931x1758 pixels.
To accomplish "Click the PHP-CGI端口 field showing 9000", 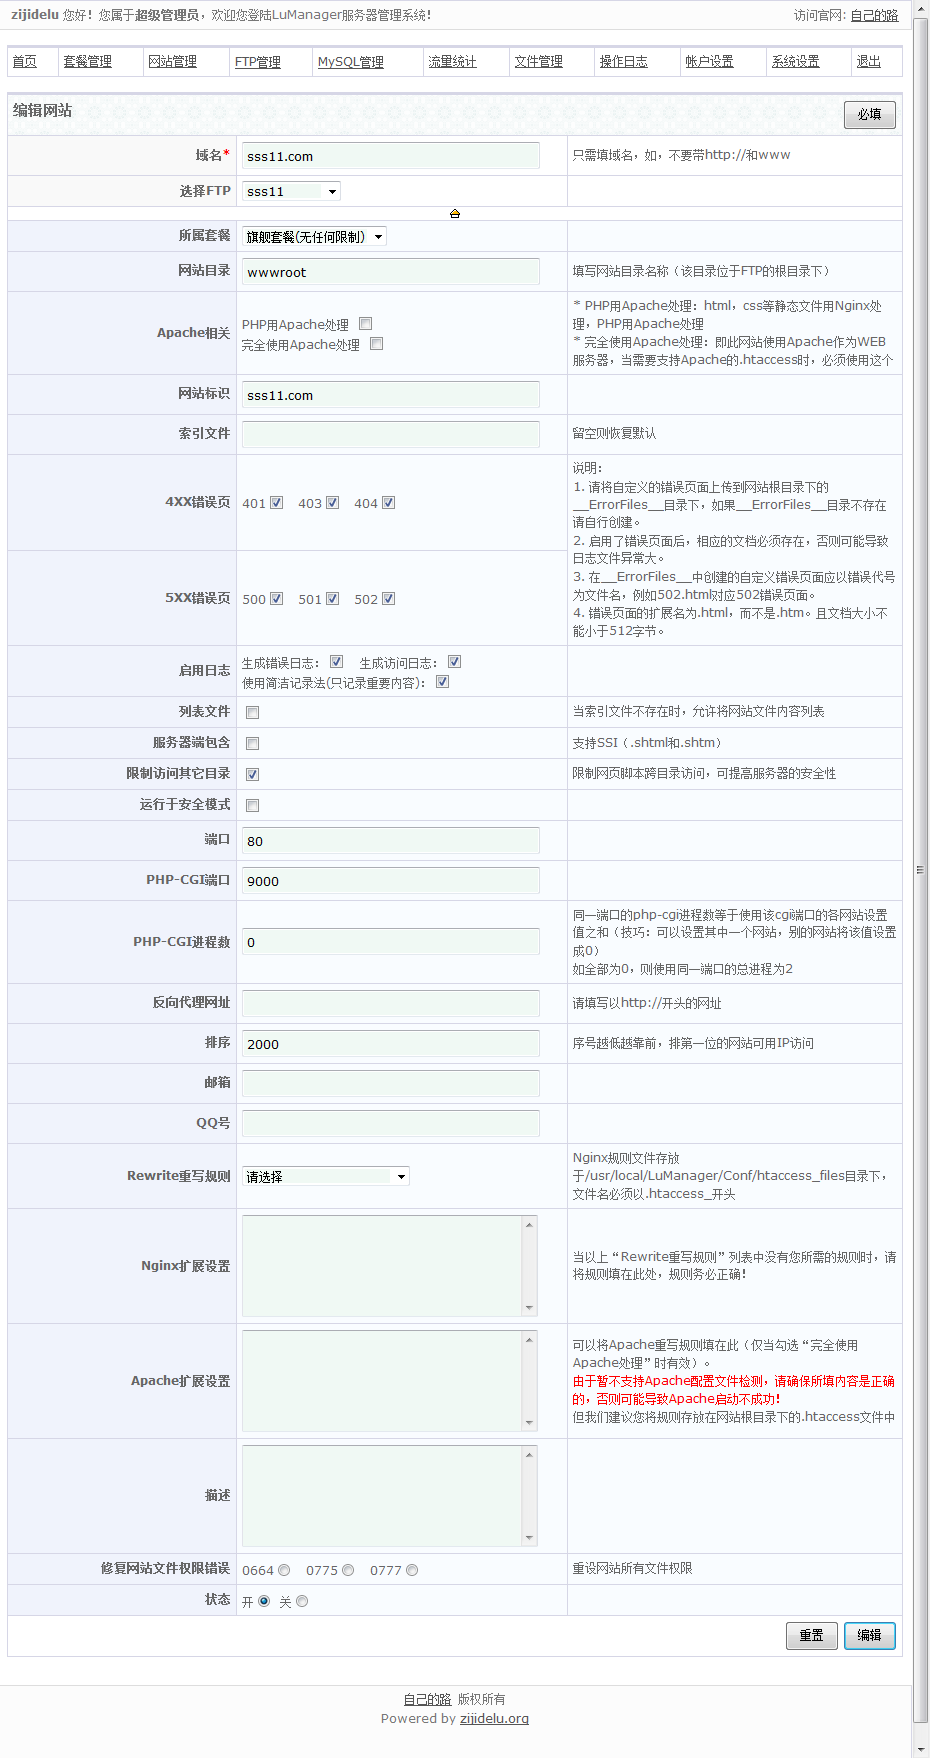I will click(x=391, y=881).
